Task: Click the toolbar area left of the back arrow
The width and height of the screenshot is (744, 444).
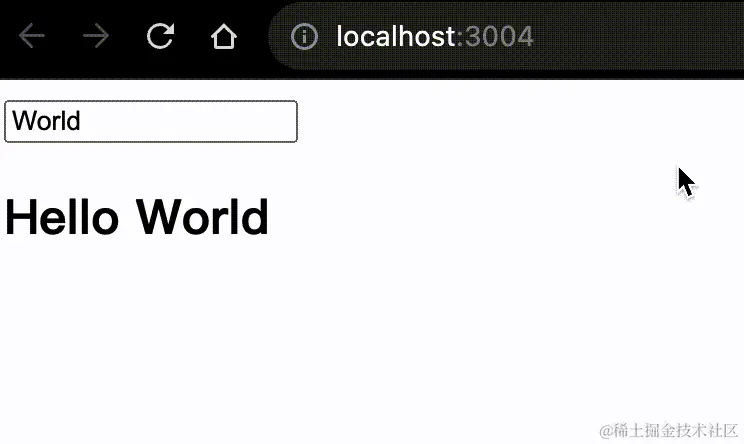Action: (8, 36)
